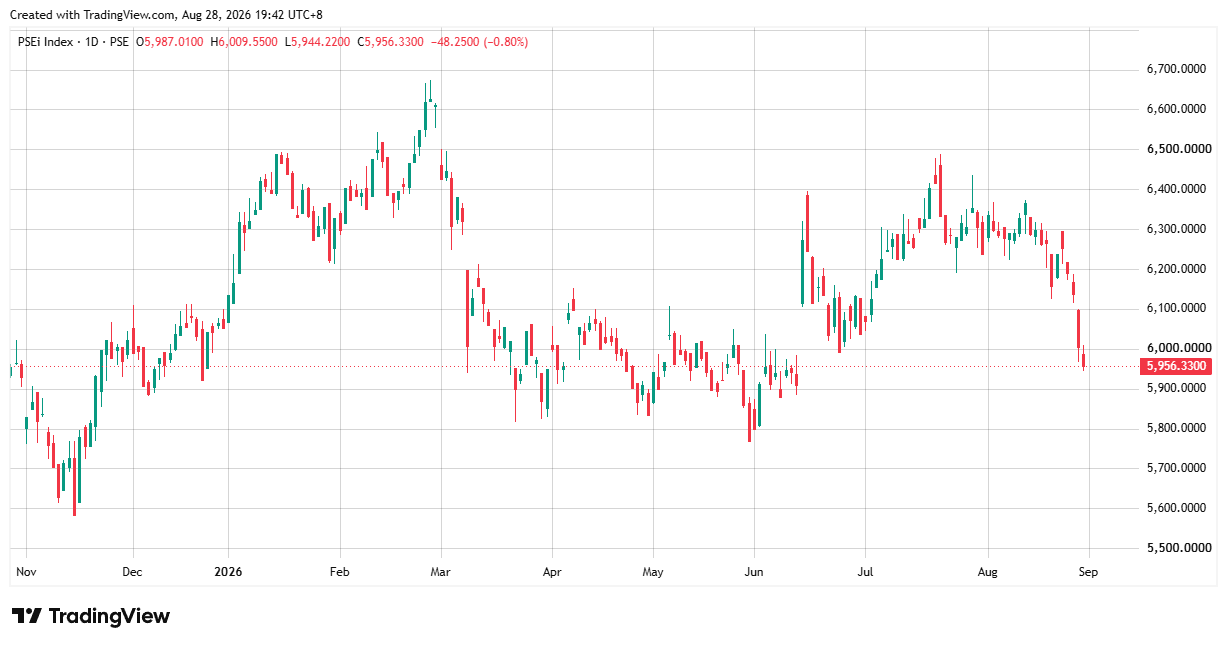Click the Sep label on time axis
1227x646 pixels.
pos(1089,573)
